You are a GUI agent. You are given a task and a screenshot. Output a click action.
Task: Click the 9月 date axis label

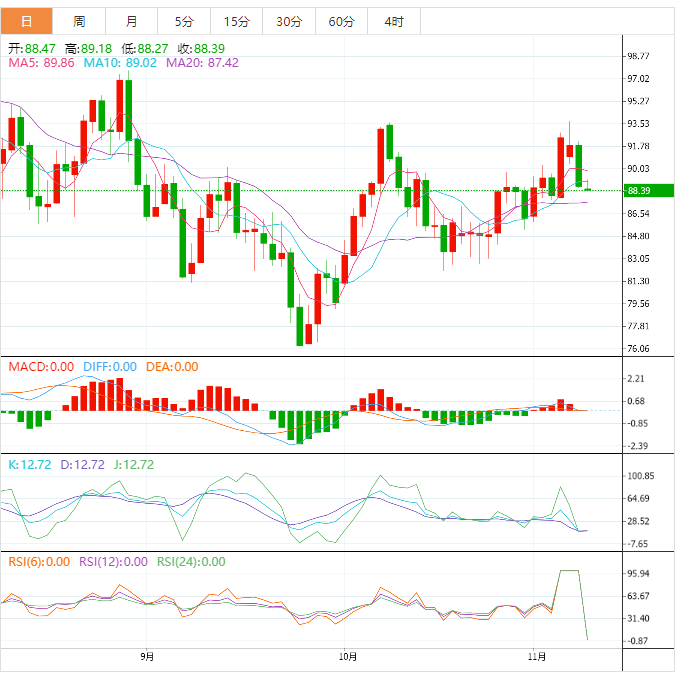coord(147,656)
